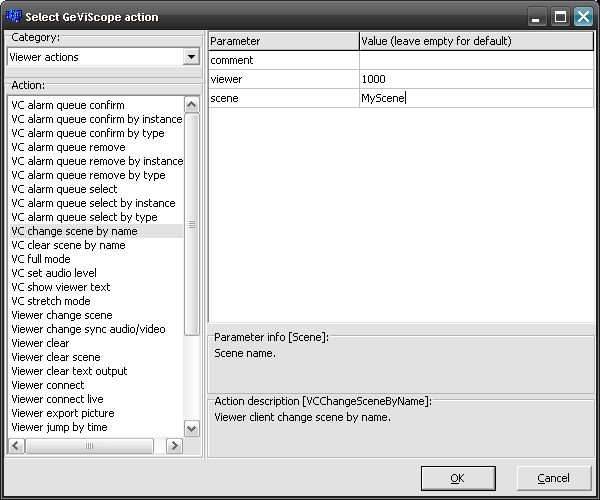The height and width of the screenshot is (500, 600).
Task: Choose 'Viewer export picture' from list
Action: (63, 413)
